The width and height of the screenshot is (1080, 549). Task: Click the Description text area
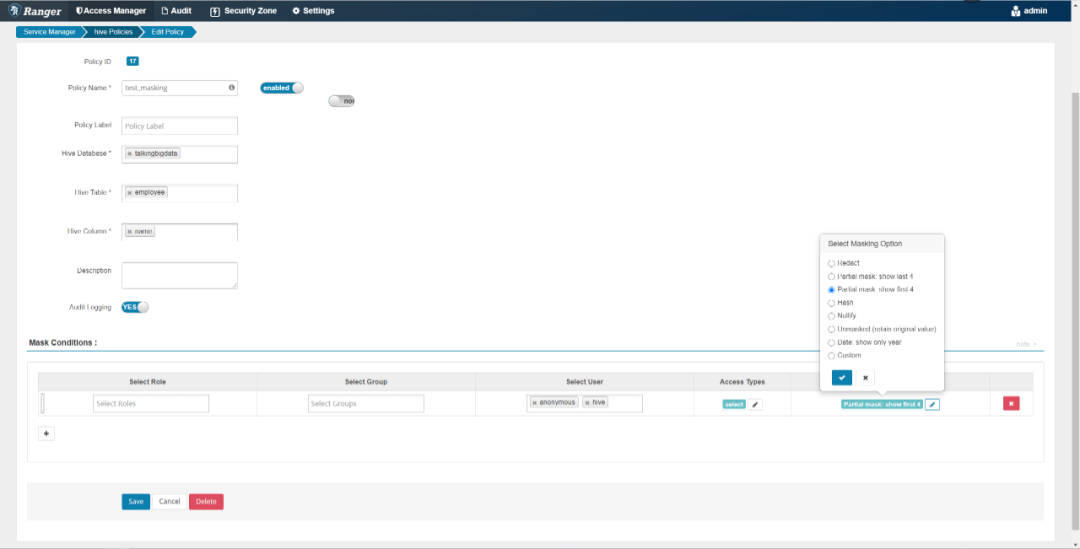(x=179, y=276)
